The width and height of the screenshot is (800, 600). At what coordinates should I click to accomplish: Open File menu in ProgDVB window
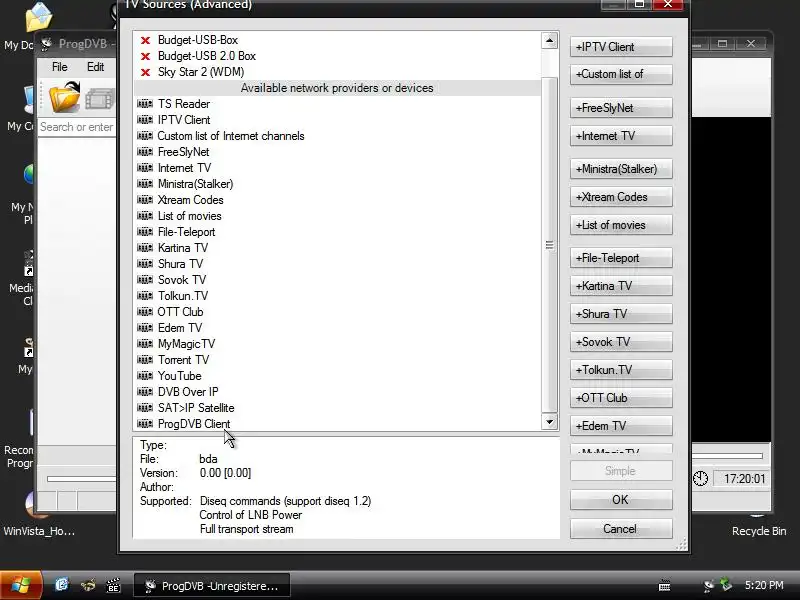click(59, 67)
